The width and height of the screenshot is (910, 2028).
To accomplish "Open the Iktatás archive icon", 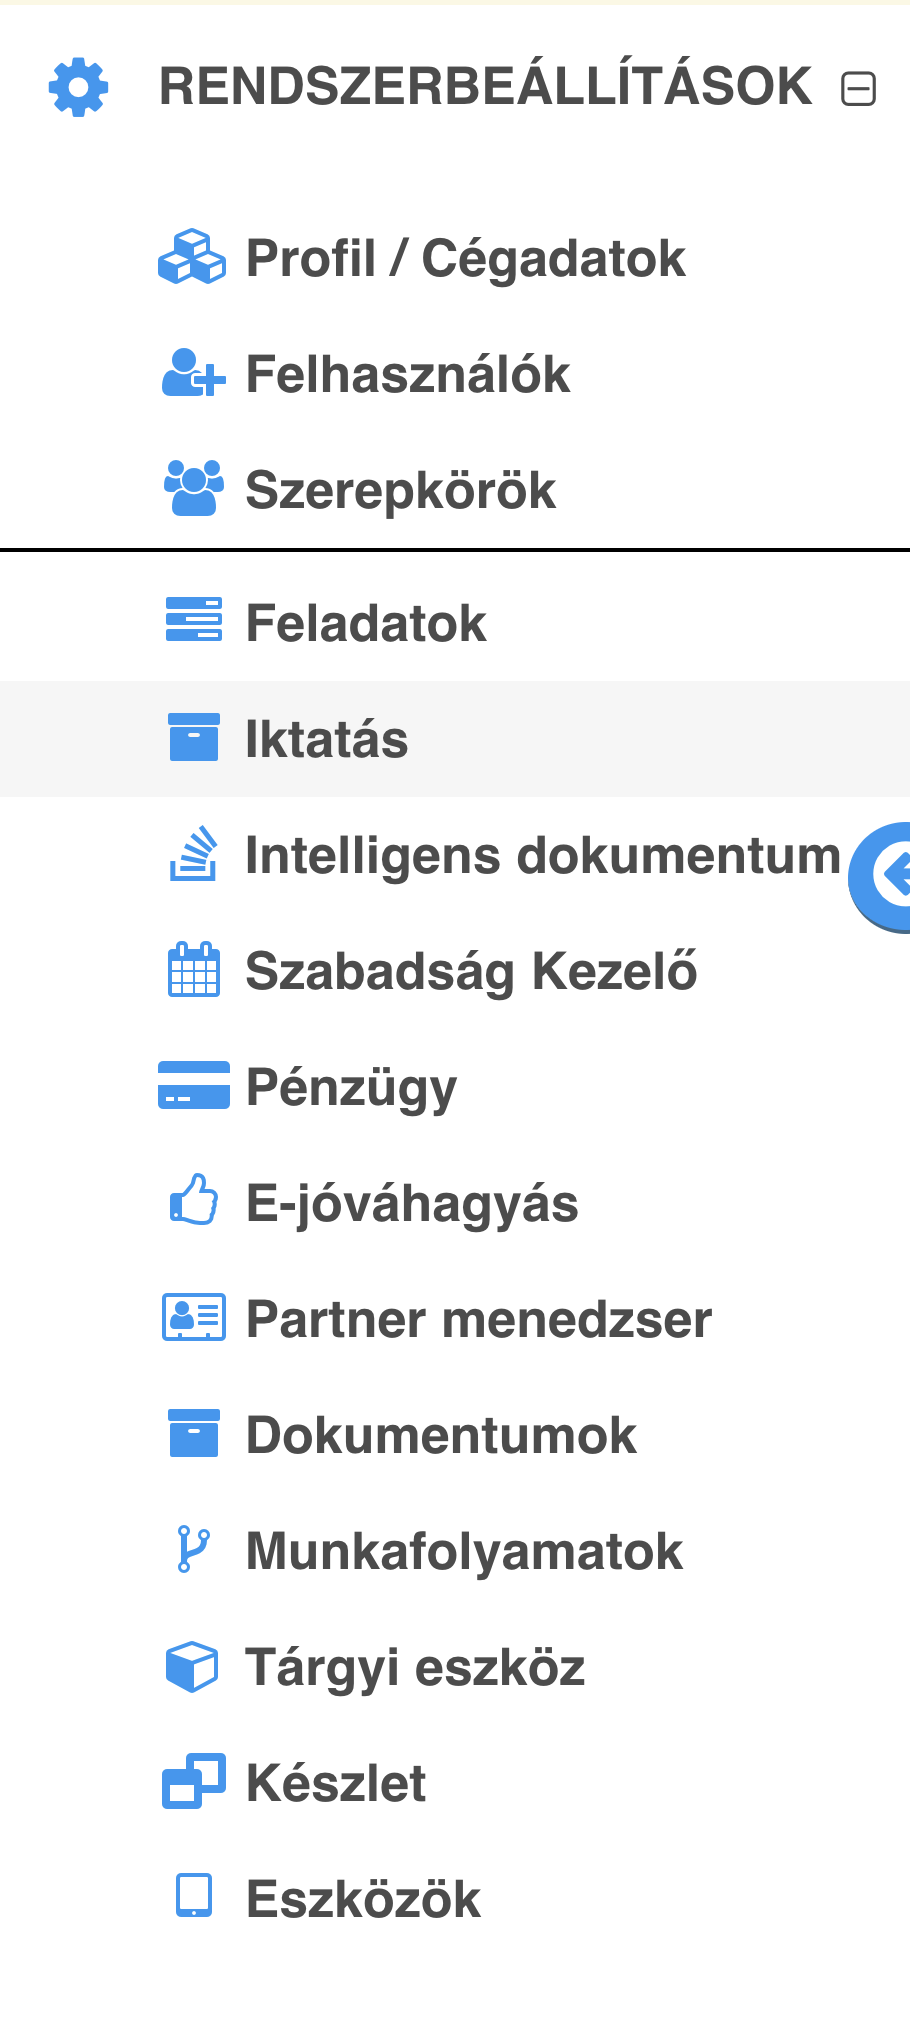I will pyautogui.click(x=193, y=739).
